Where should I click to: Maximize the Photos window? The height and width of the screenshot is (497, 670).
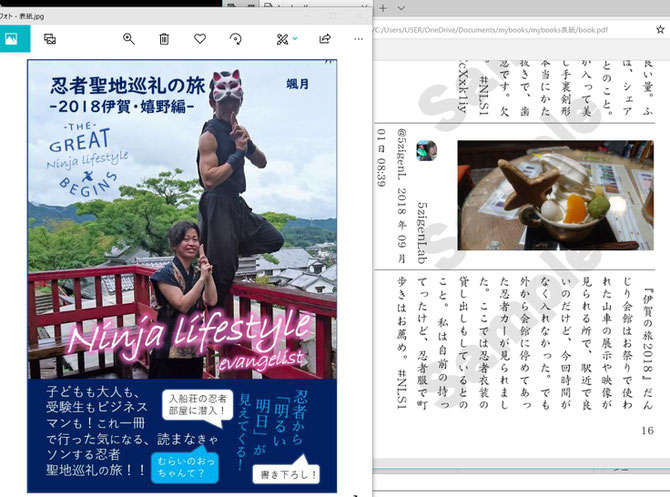pyautogui.click(x=333, y=16)
